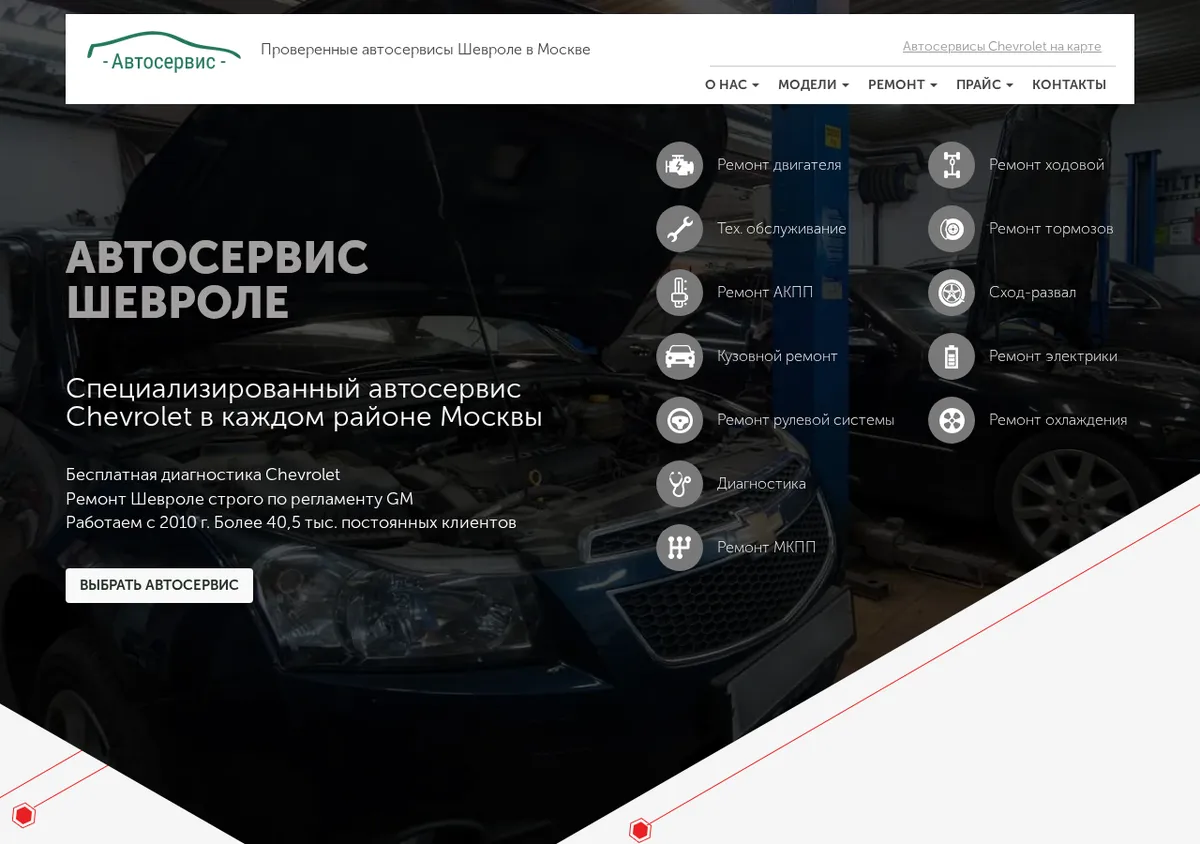Select the steering wheel icon

(680, 420)
